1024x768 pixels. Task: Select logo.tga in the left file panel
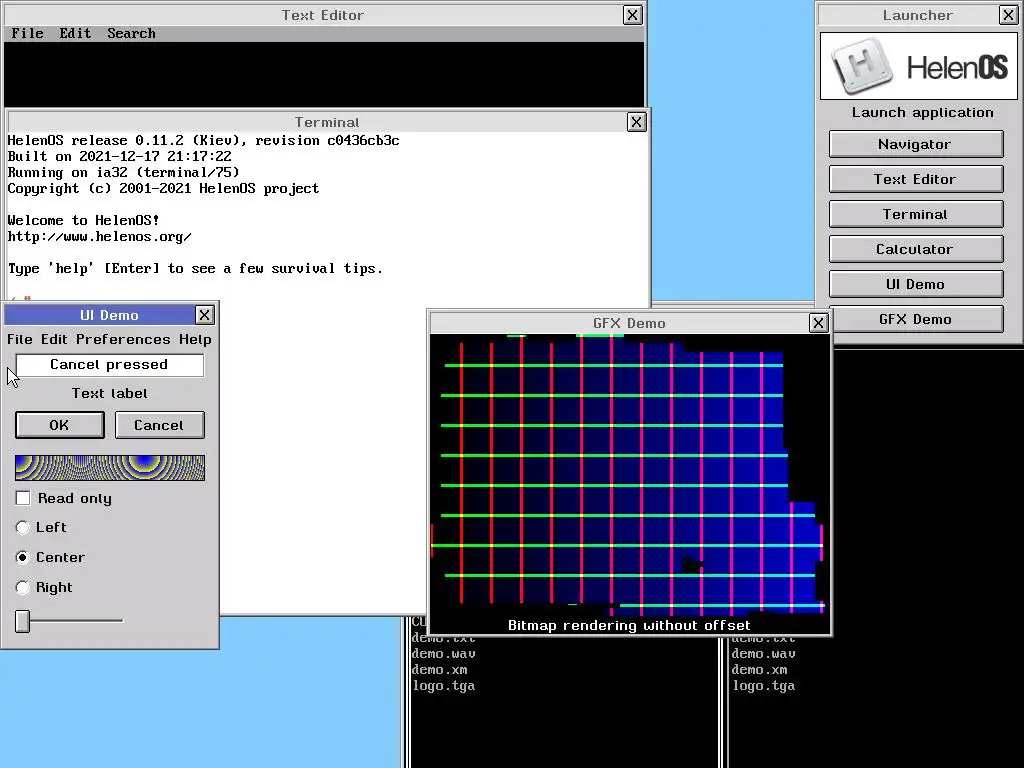coord(443,686)
